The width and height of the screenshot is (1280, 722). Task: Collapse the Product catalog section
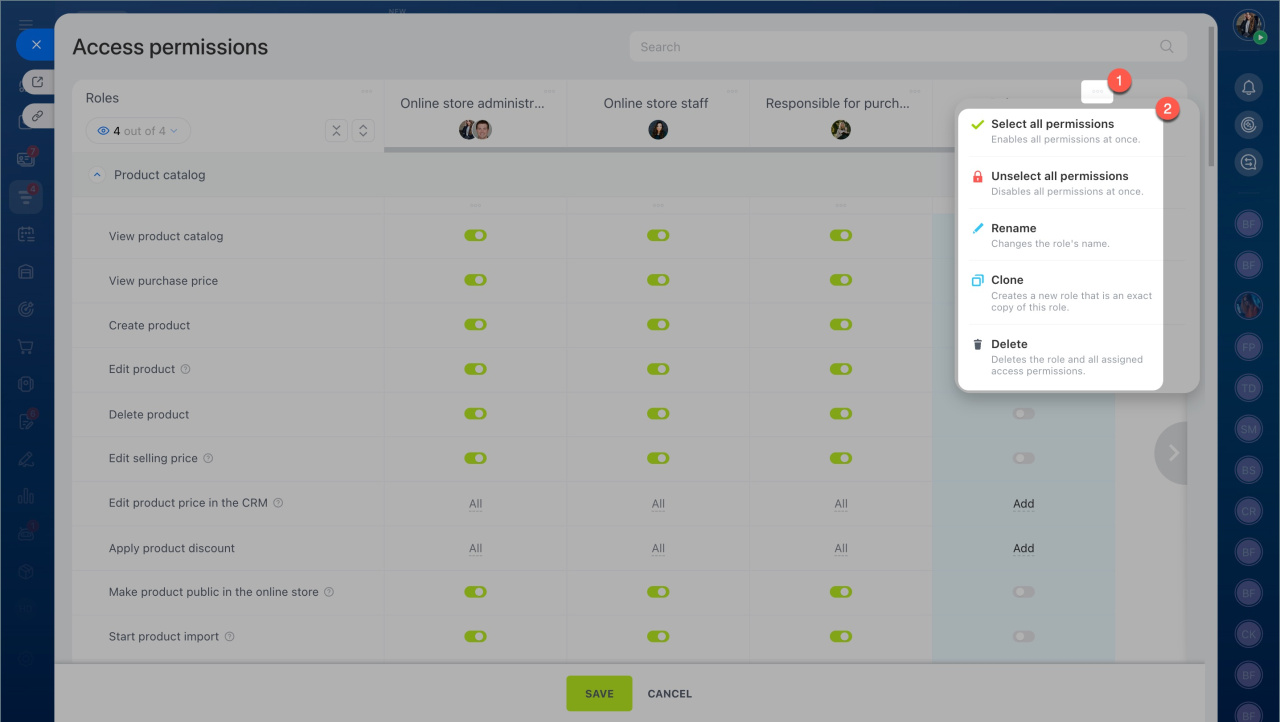97,175
